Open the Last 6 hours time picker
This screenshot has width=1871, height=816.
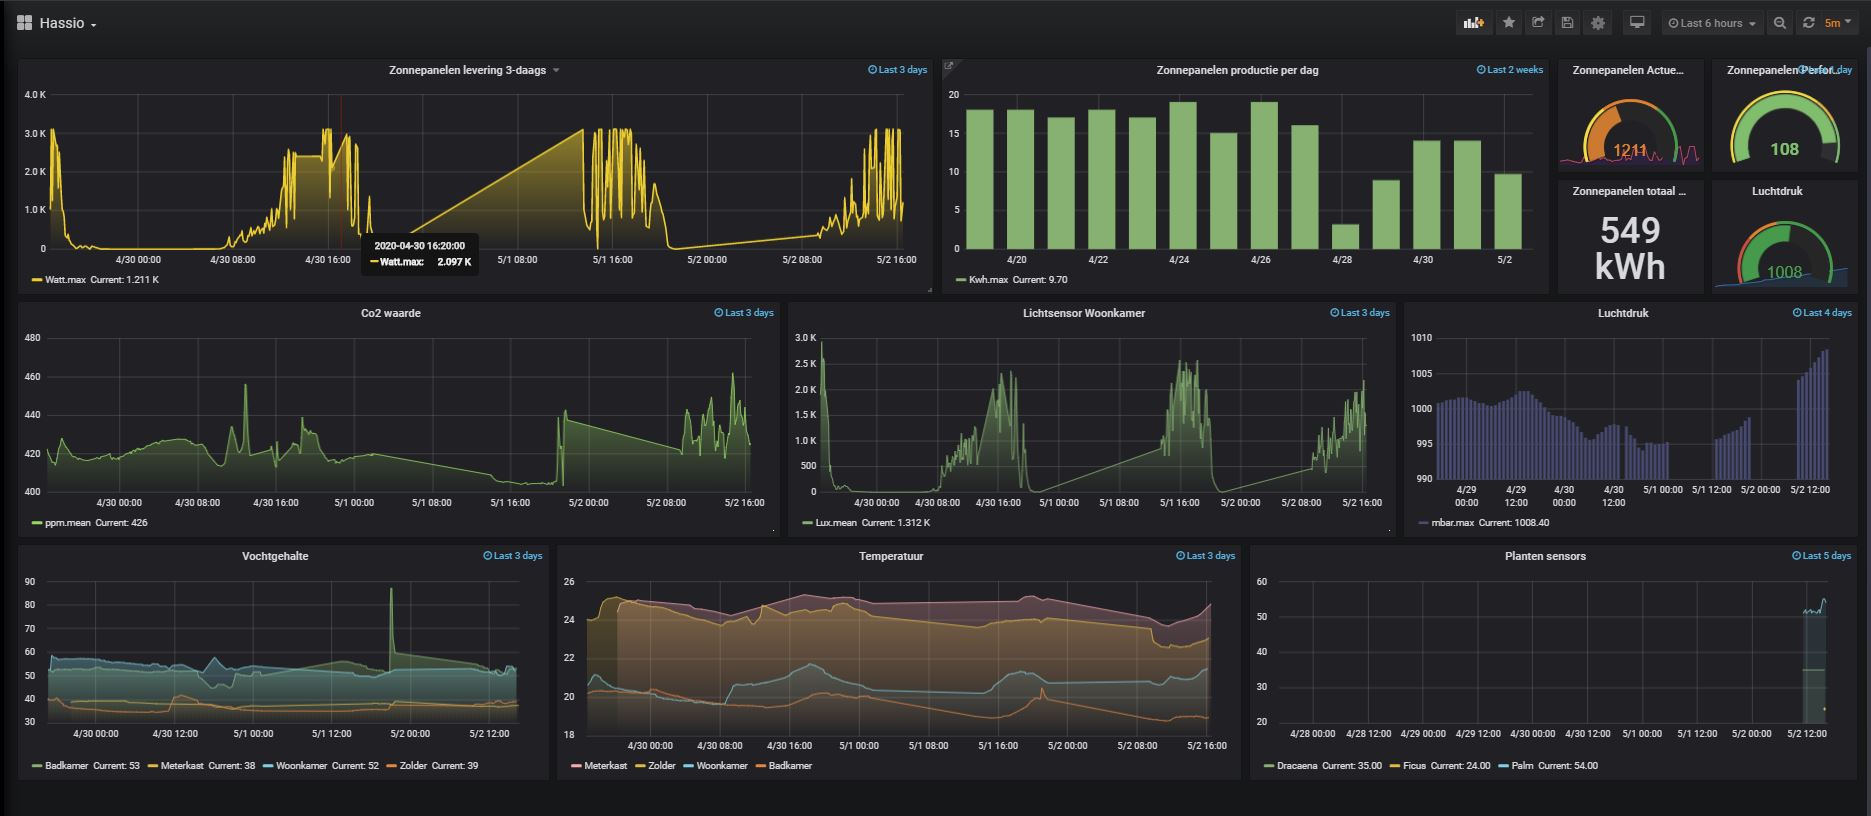[x=1711, y=23]
